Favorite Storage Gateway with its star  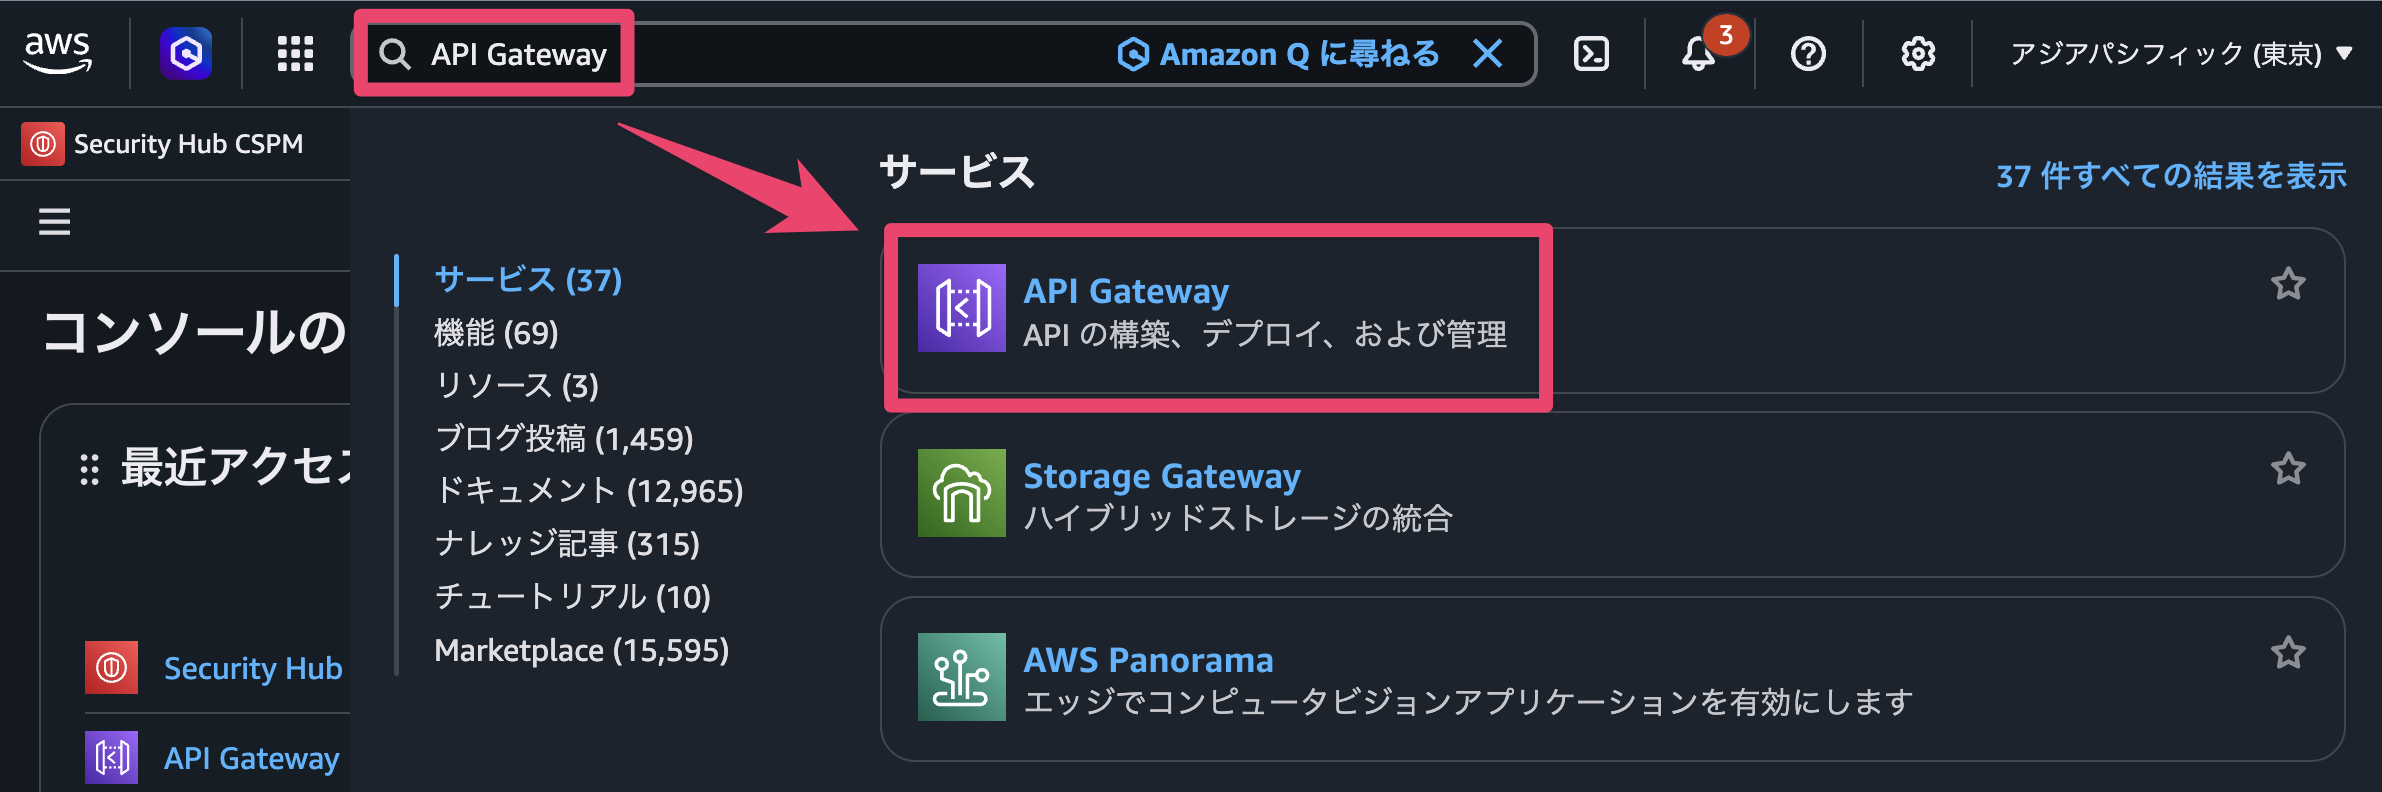point(2288,469)
